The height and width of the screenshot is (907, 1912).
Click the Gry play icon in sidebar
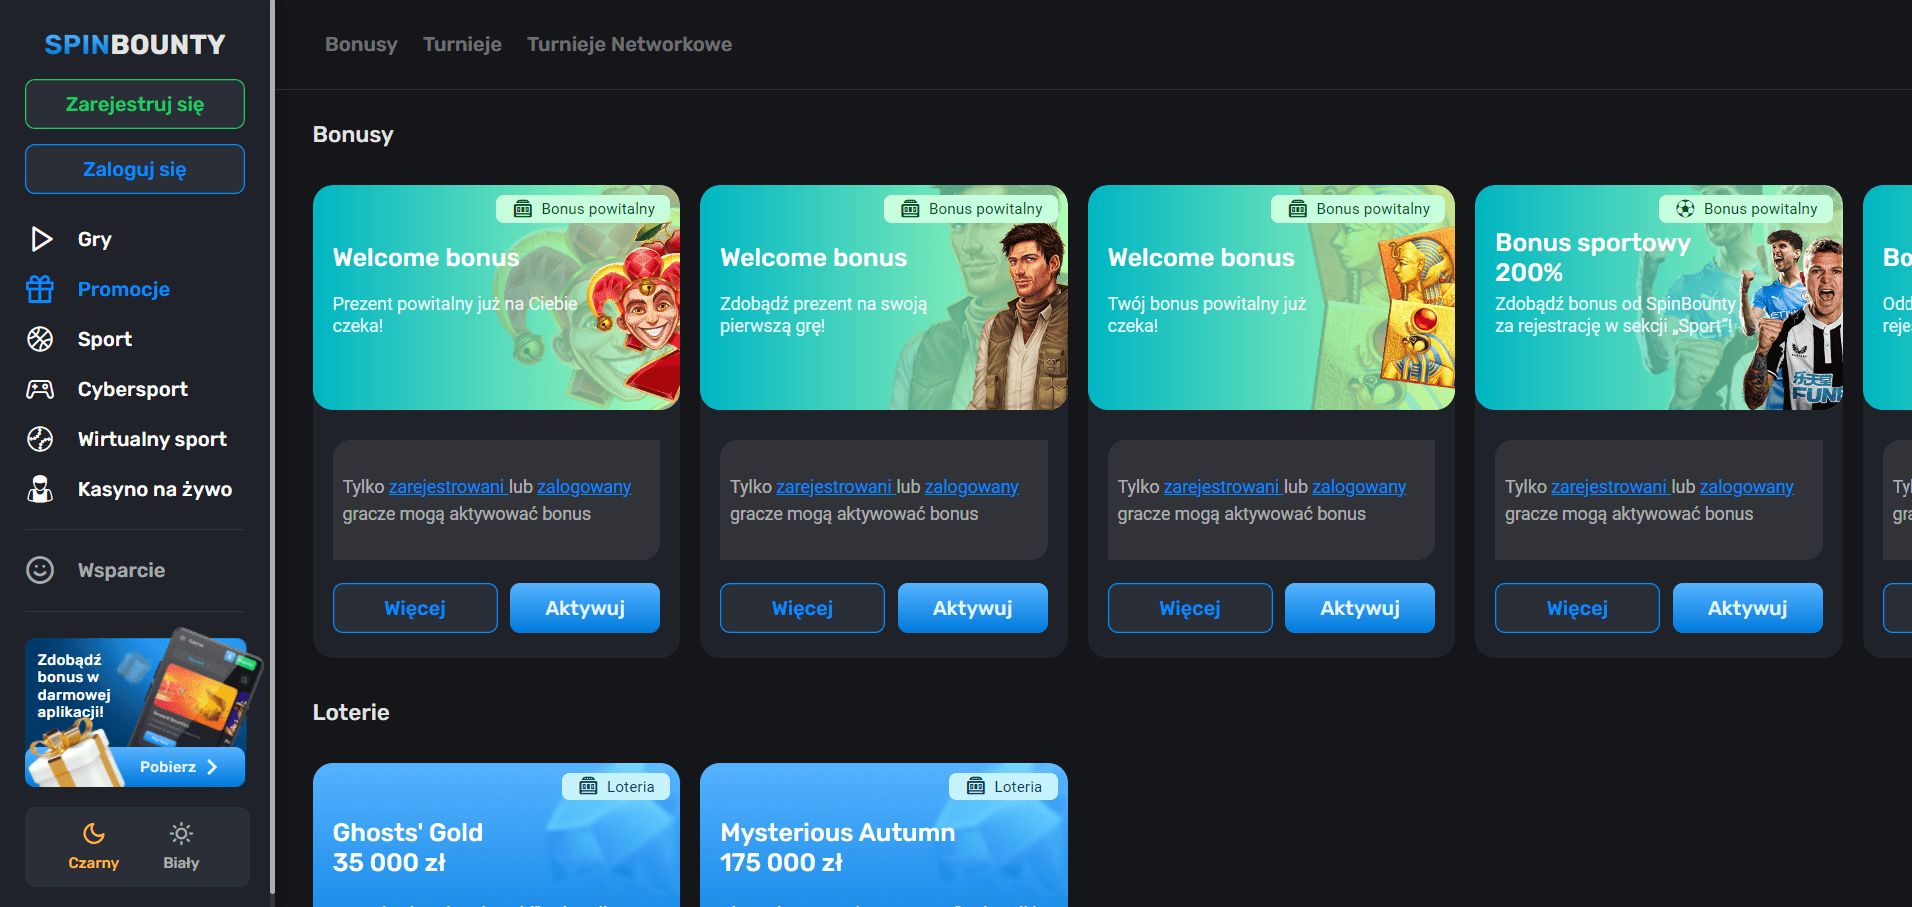tap(41, 239)
